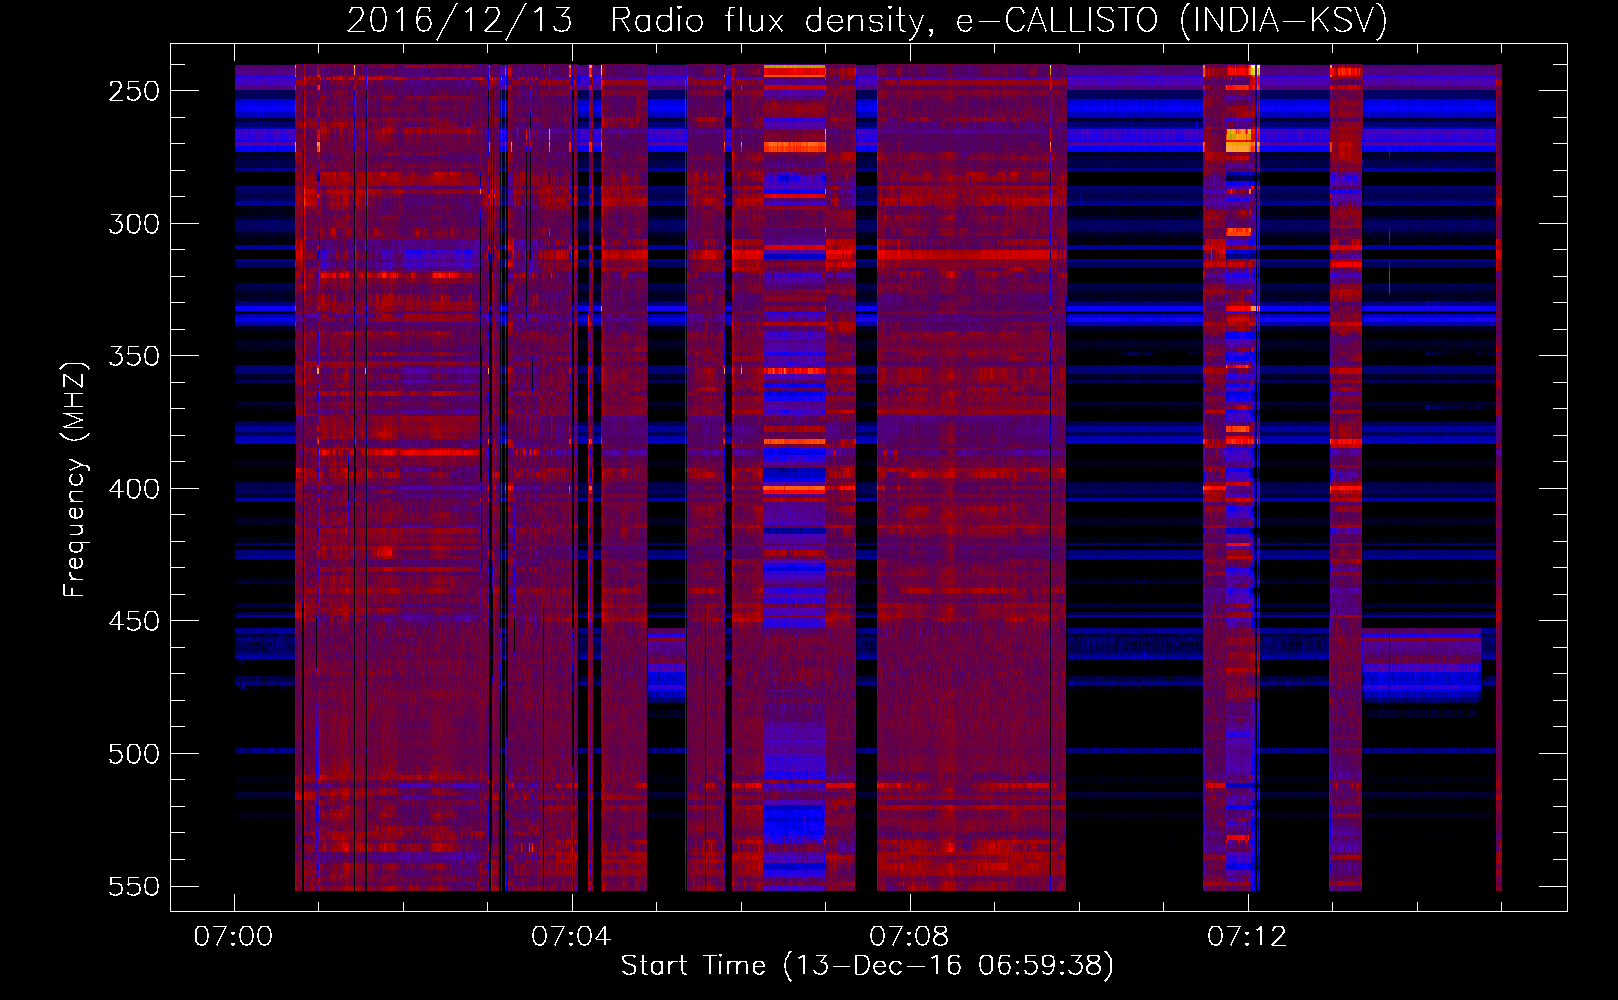This screenshot has width=1618, height=1000.
Task: Select the 550 frequency tick label
Action: [134, 887]
